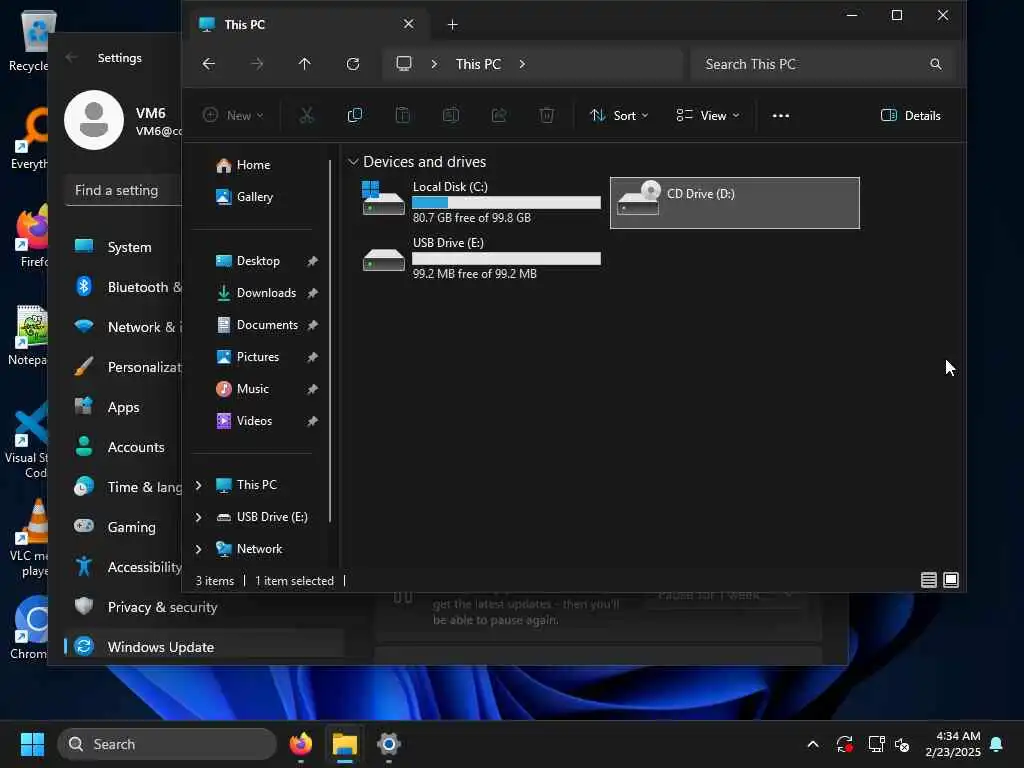The image size is (1024, 768).
Task: Open Firefox from the taskbar
Action: pos(301,744)
